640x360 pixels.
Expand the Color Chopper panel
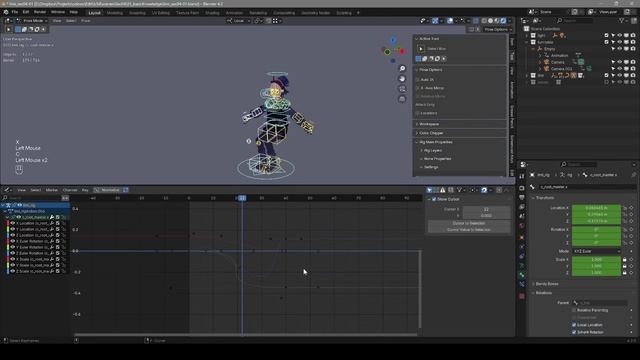[x=431, y=133]
